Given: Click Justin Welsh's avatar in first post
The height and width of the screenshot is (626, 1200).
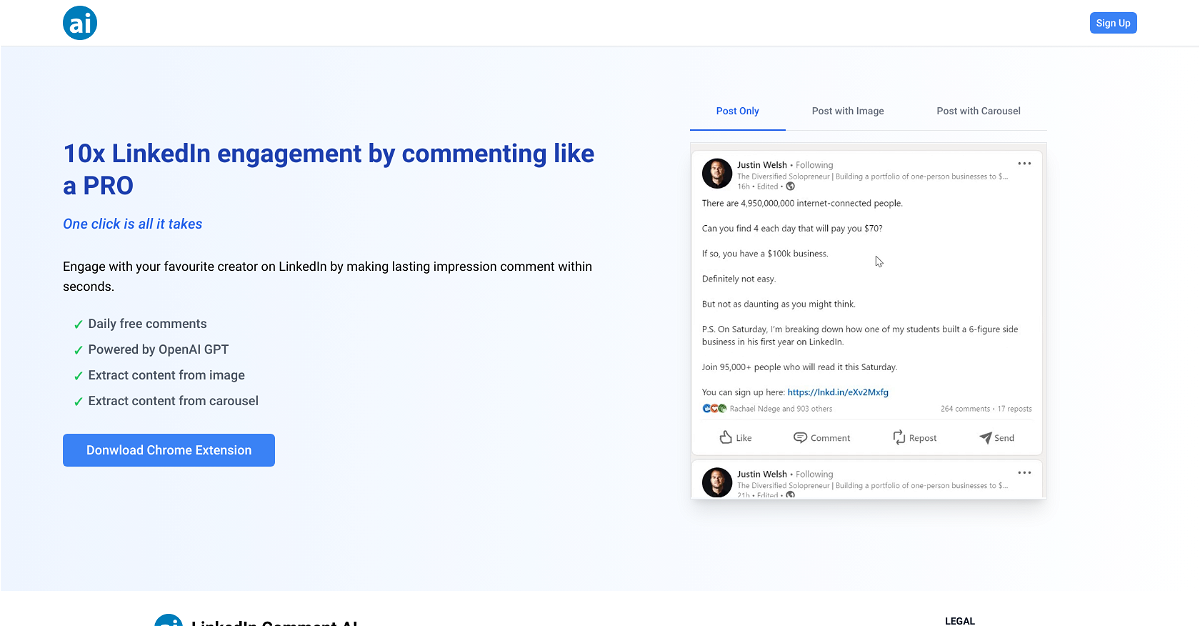Looking at the screenshot, I should pos(717,174).
